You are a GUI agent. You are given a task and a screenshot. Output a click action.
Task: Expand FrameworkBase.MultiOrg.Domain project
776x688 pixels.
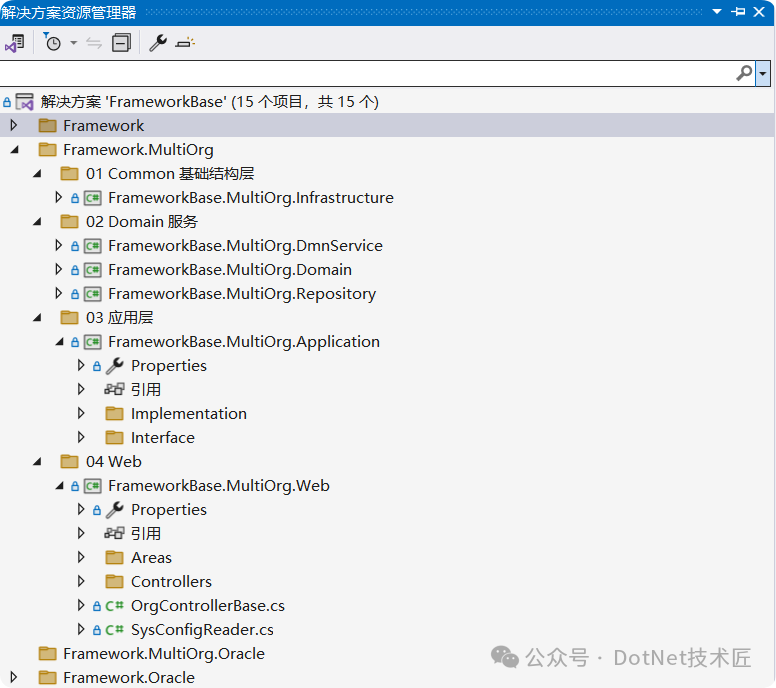pos(58,269)
